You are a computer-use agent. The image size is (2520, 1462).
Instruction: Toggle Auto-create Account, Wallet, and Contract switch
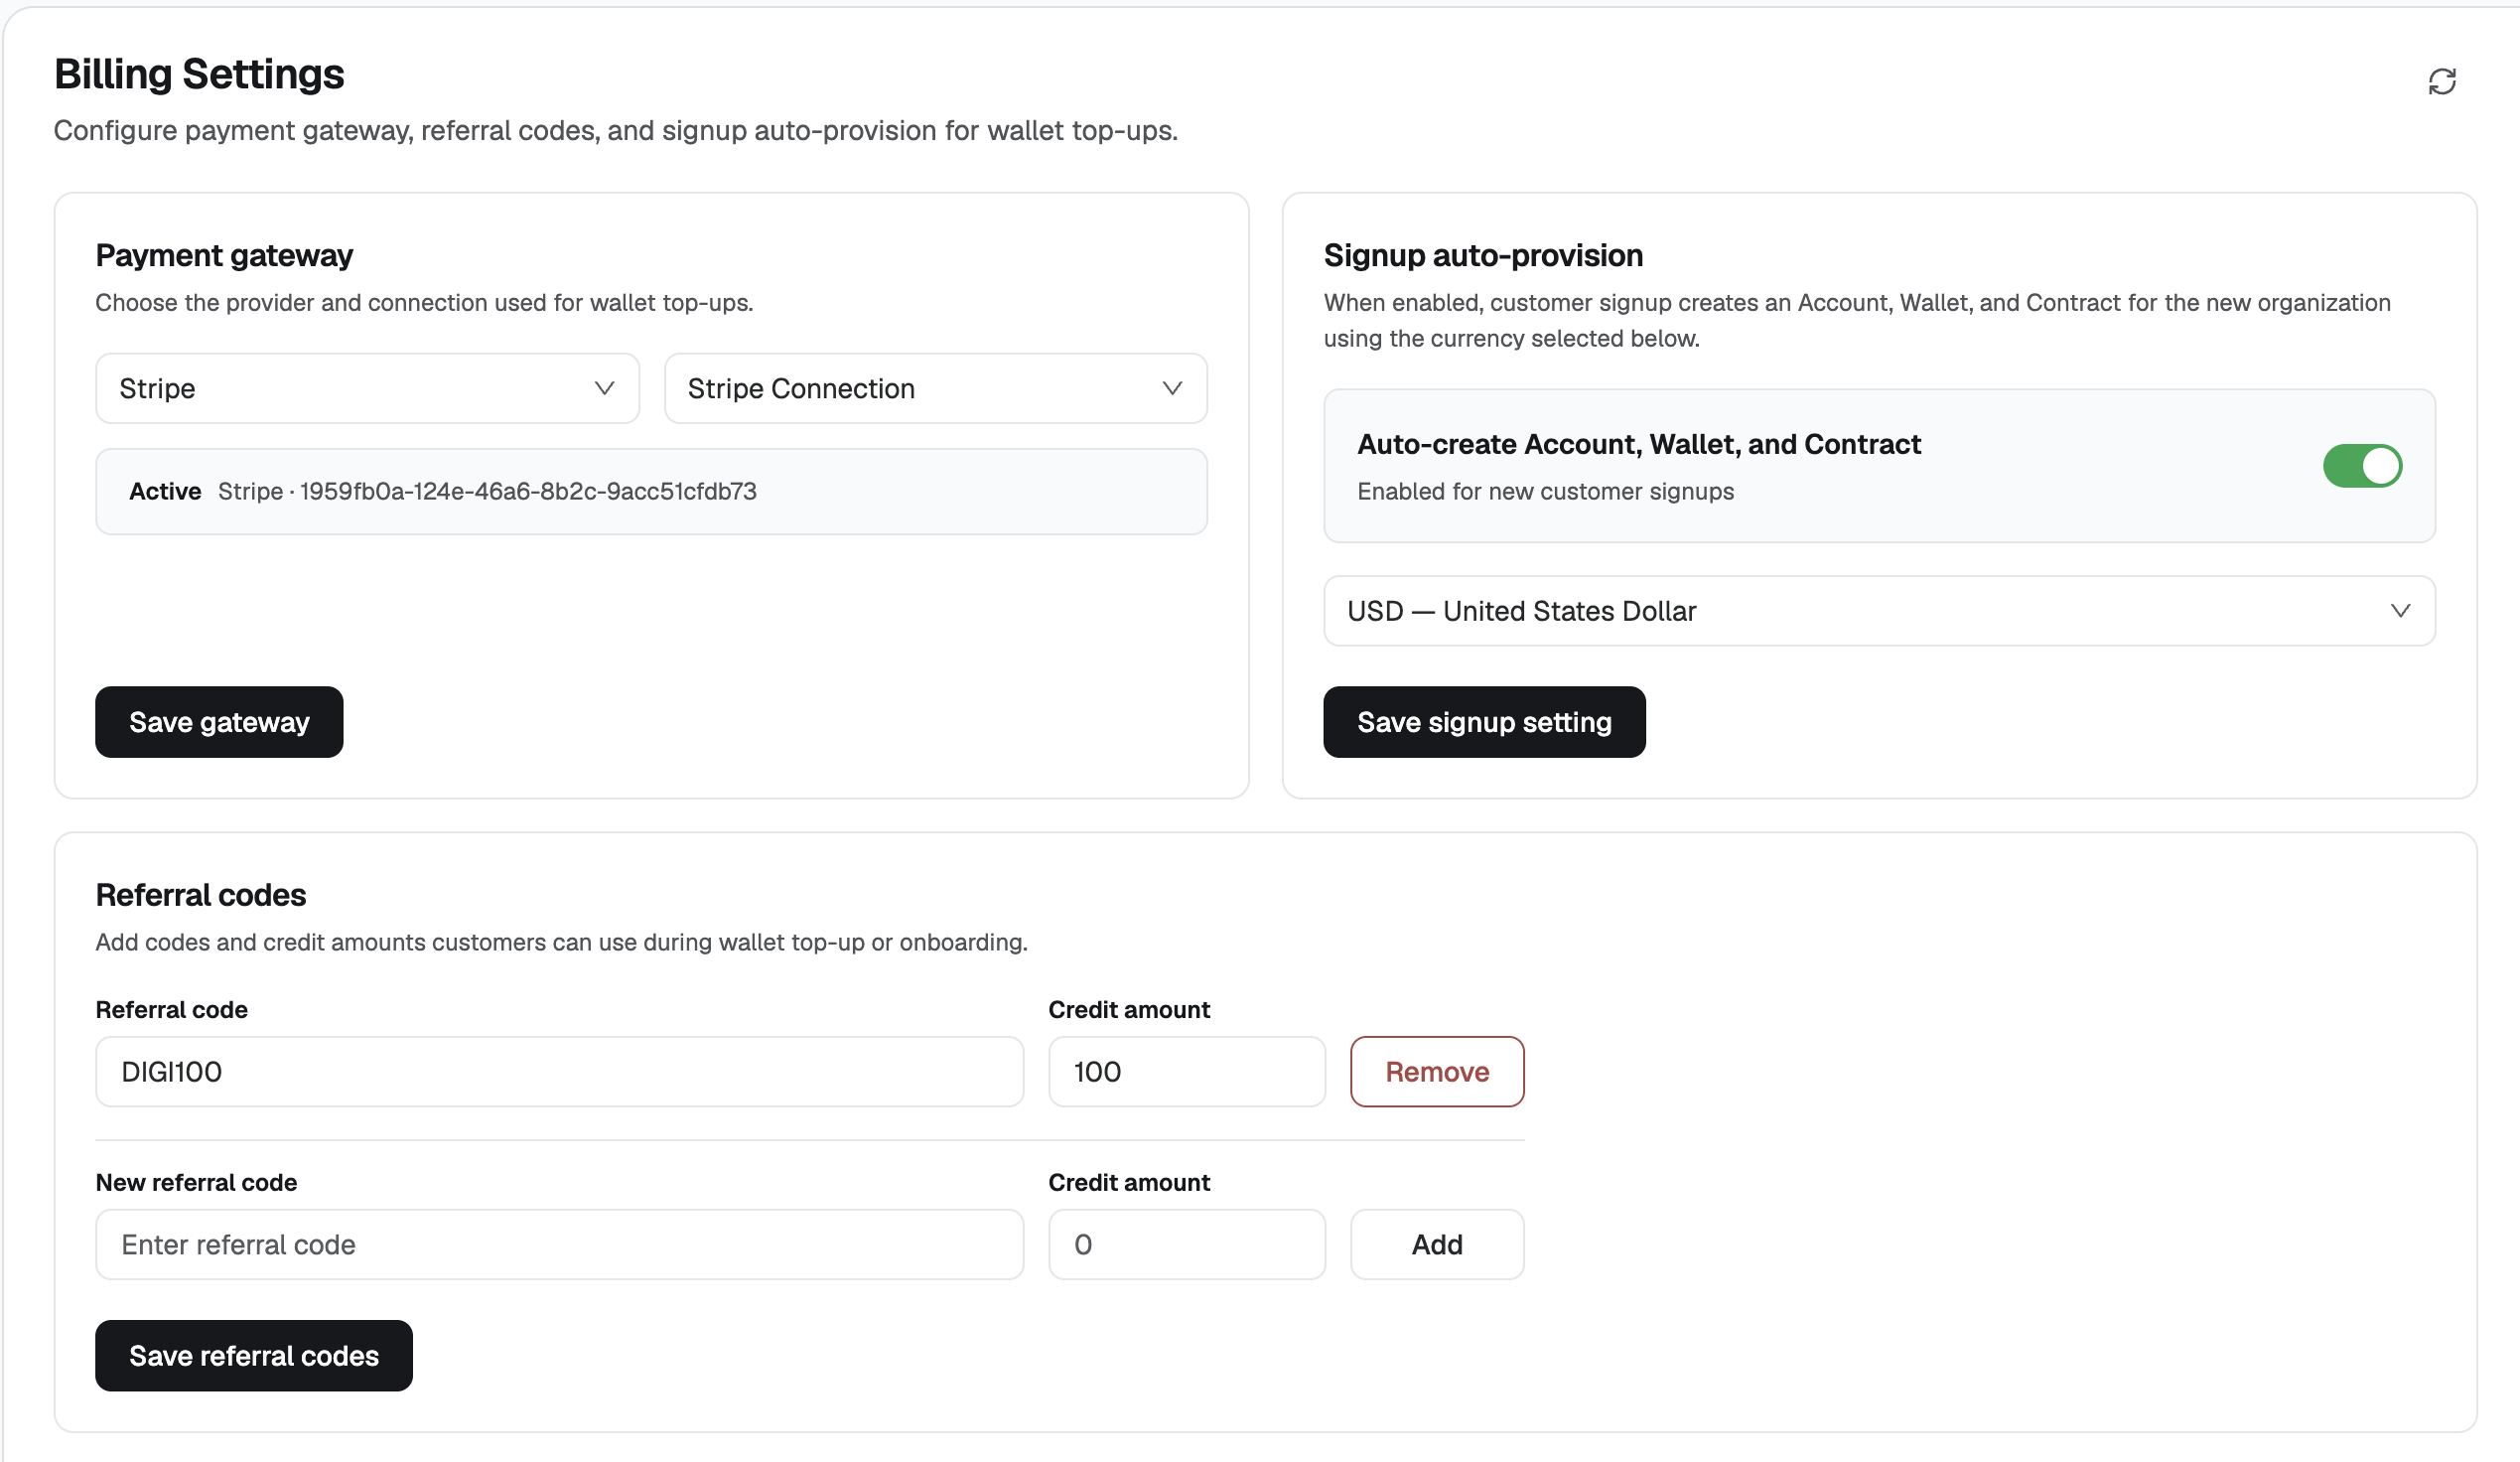2362,465
